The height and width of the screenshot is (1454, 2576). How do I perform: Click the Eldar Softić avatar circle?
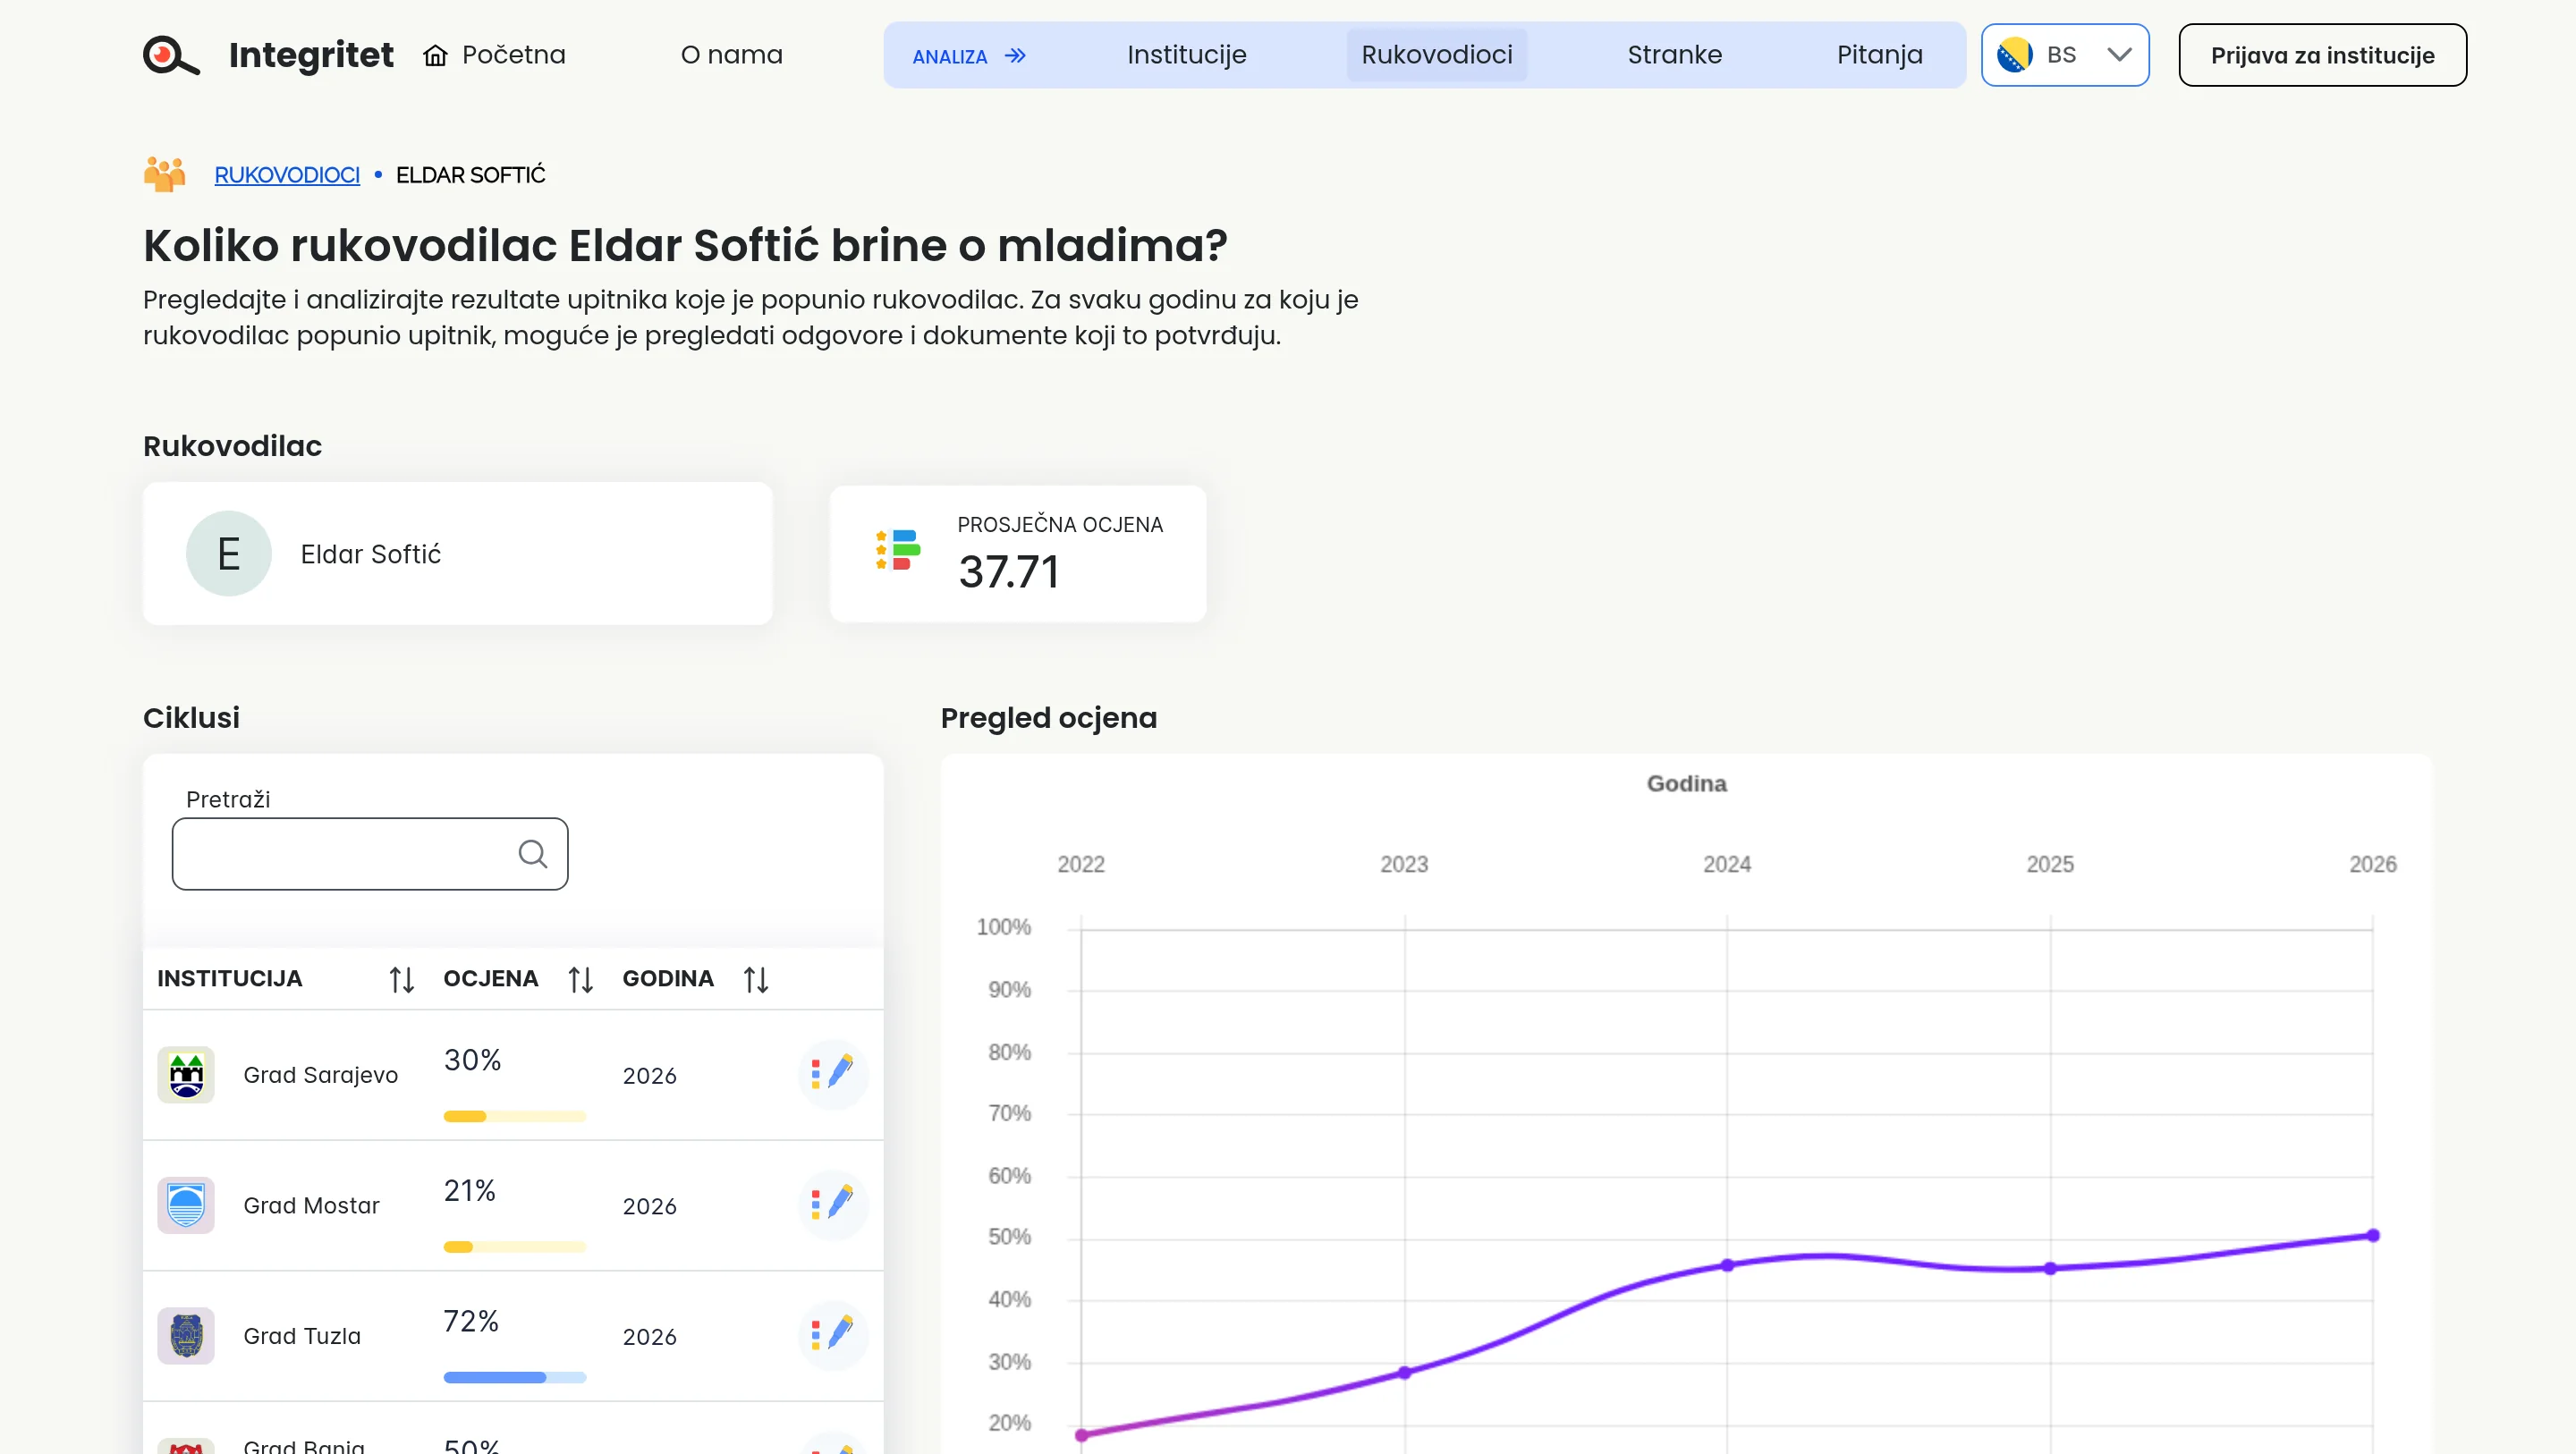(229, 554)
